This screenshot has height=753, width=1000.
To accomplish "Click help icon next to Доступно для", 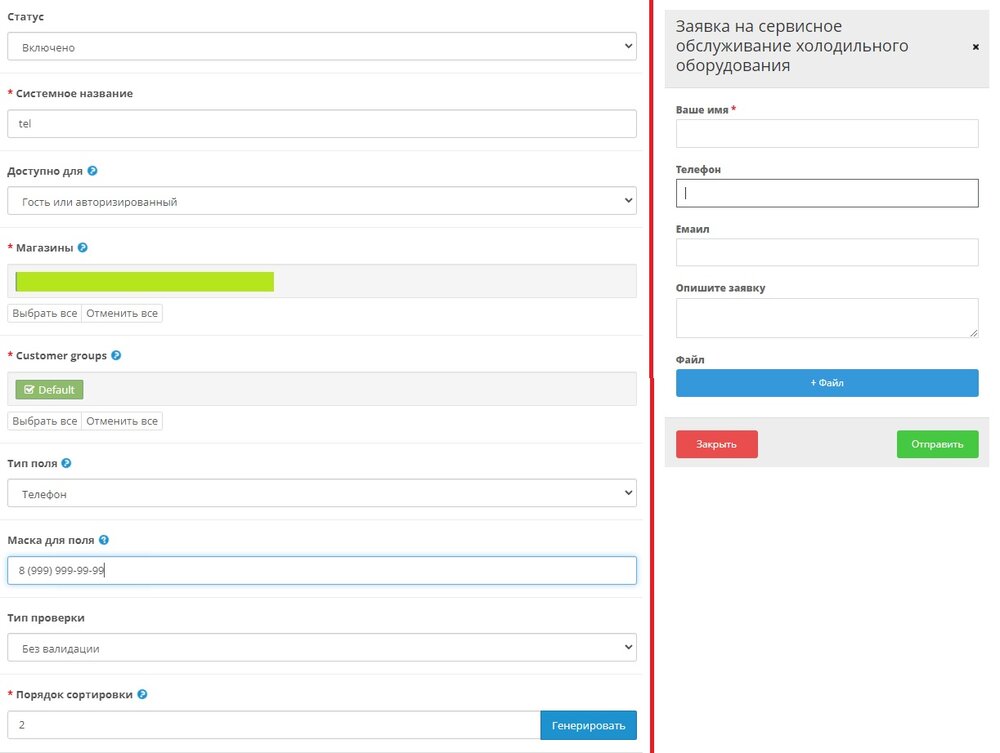I will coord(92,171).
